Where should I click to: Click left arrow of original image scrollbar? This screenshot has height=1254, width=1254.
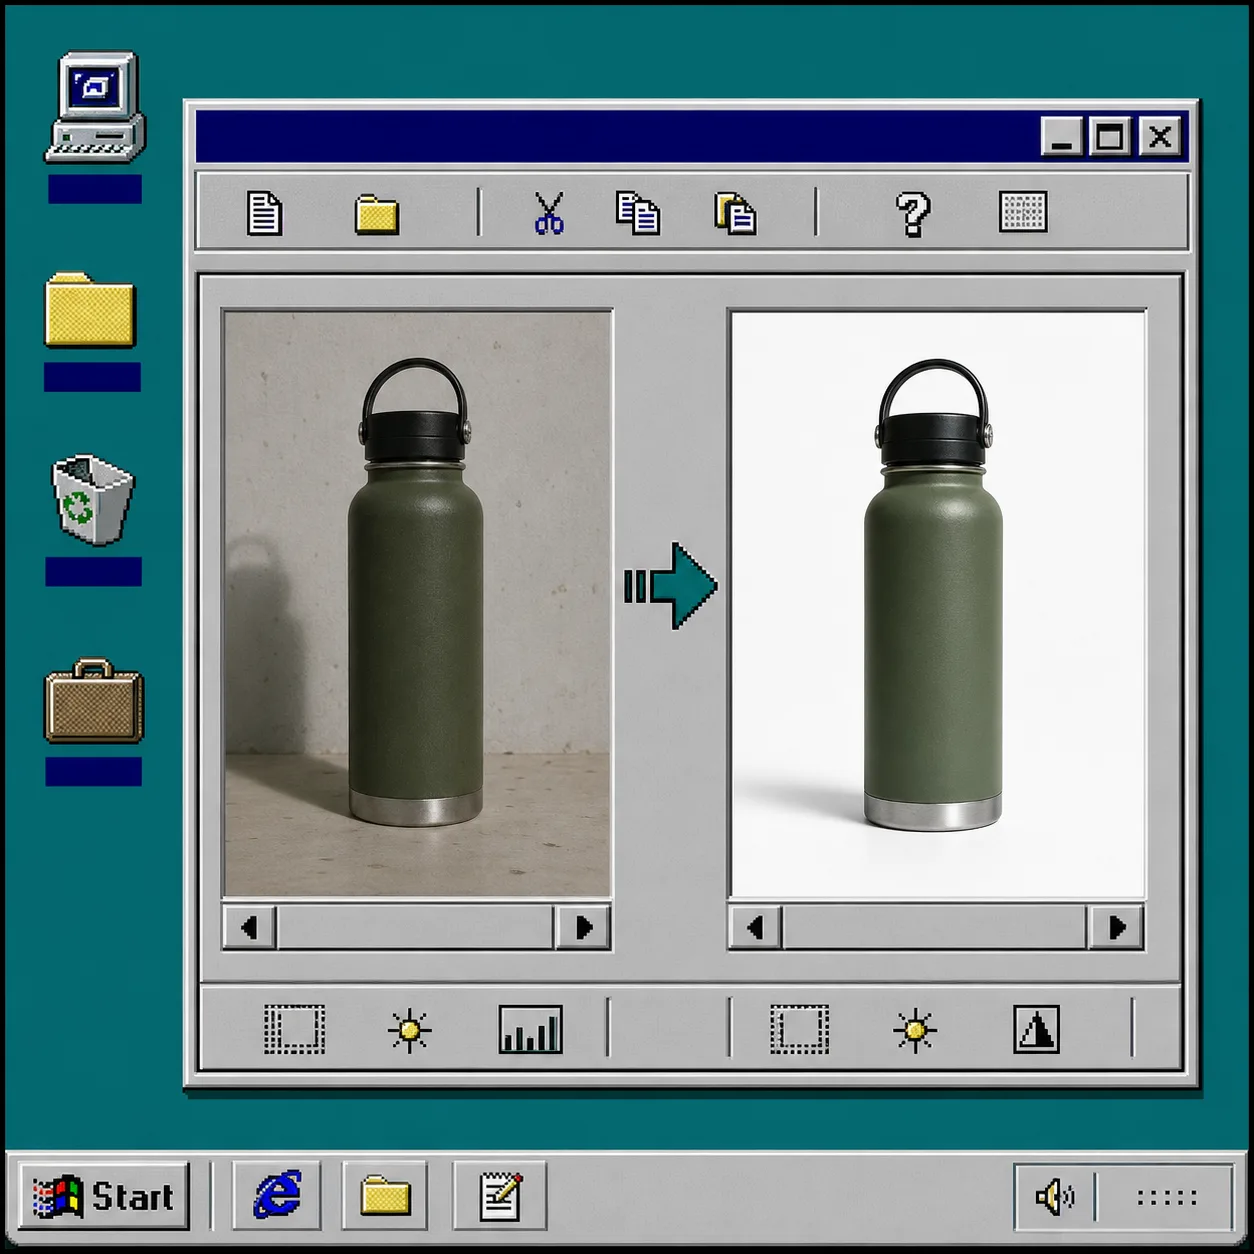point(250,927)
